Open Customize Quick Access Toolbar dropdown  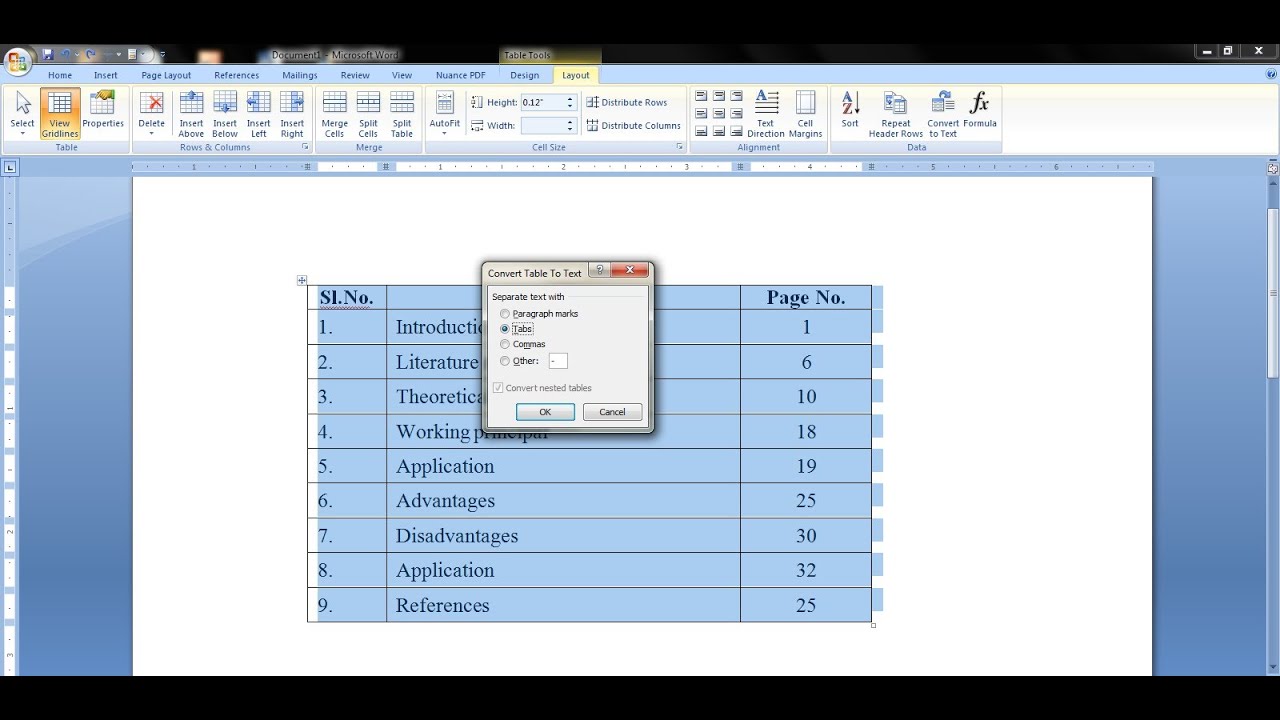coord(163,55)
